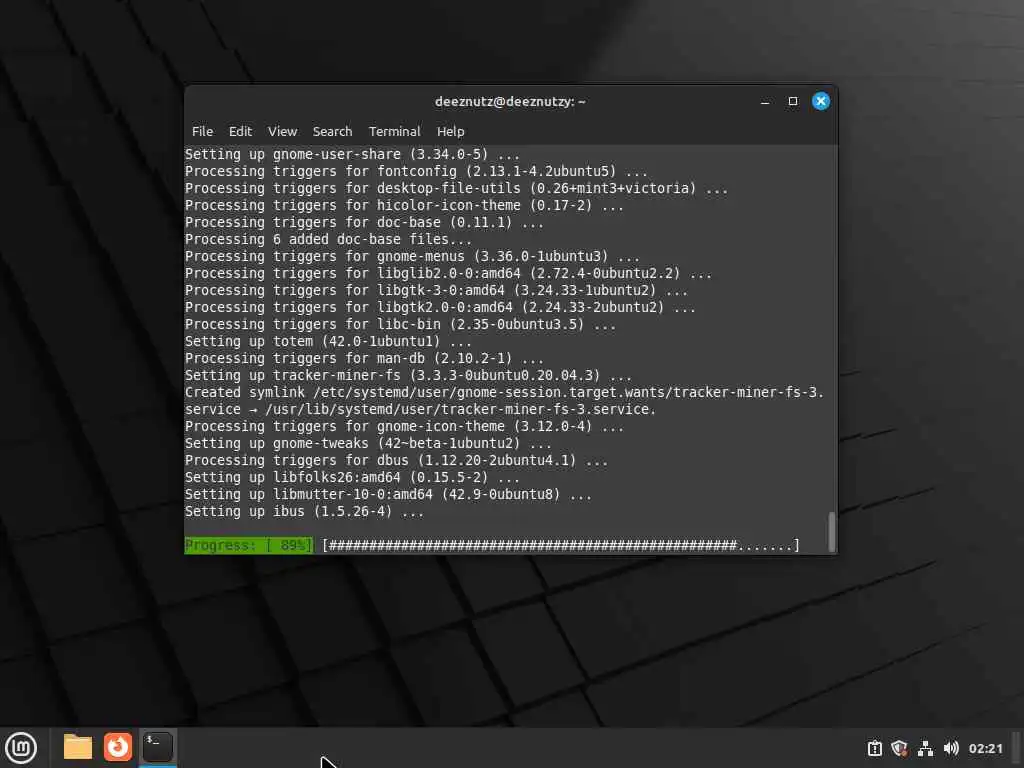Click the line 'Setting up gnome-tweaks'

368,443
